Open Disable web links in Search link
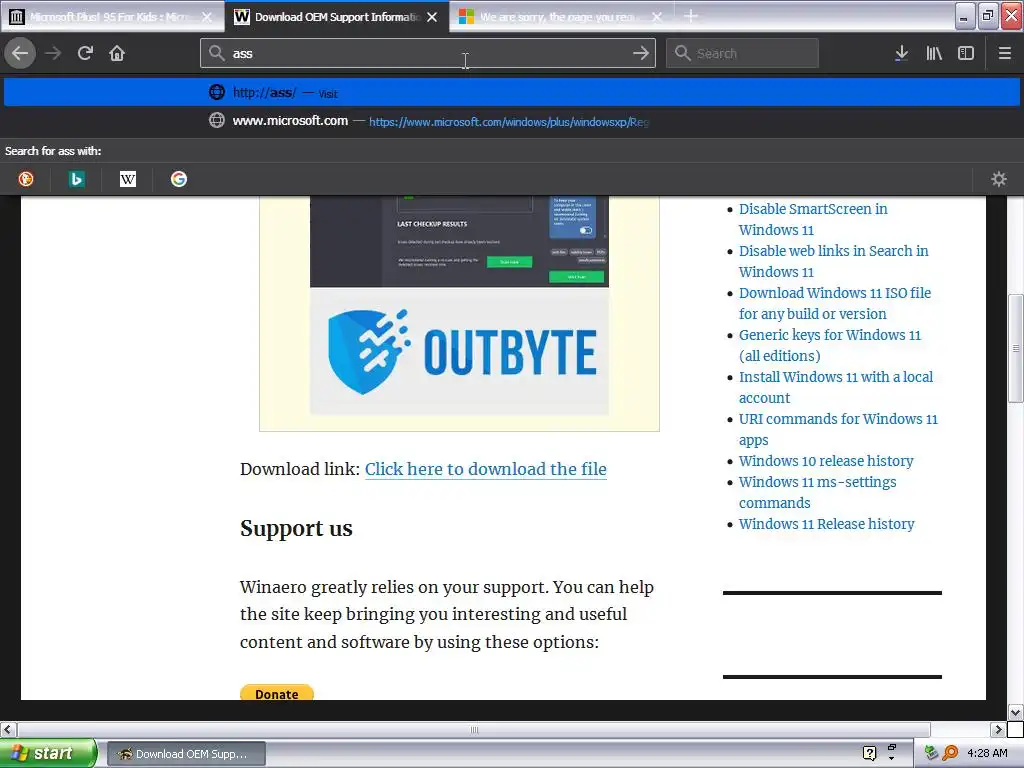This screenshot has height=768, width=1024. click(x=833, y=261)
